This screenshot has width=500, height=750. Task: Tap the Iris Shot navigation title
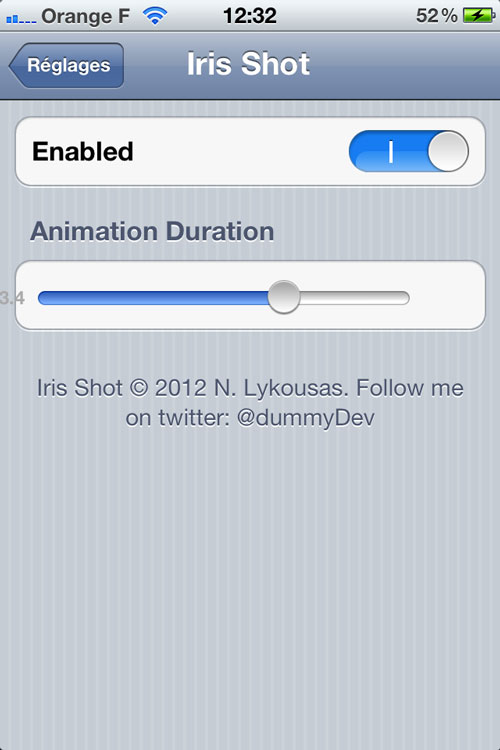248,64
